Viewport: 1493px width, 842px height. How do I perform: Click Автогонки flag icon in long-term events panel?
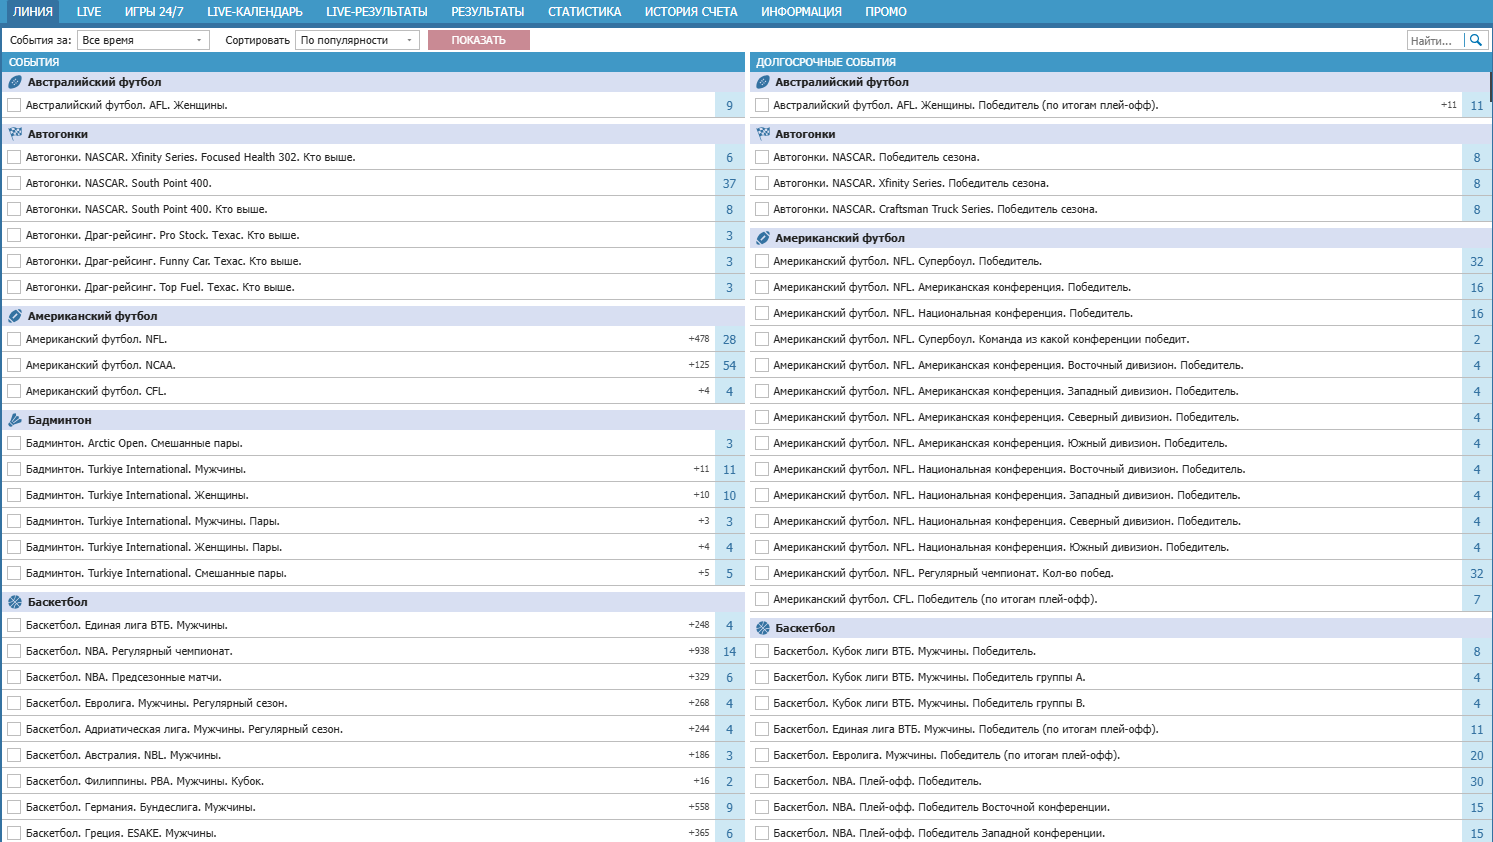[x=763, y=134]
